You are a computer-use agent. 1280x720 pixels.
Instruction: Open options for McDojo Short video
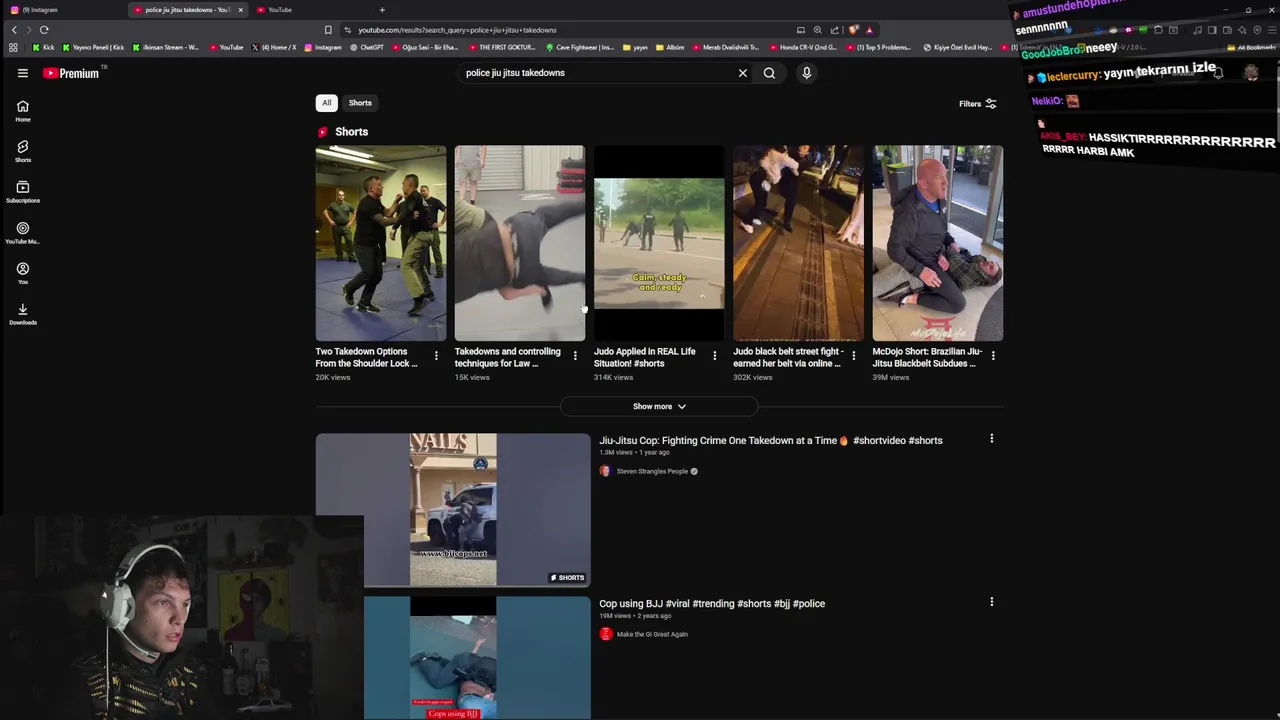coord(992,356)
